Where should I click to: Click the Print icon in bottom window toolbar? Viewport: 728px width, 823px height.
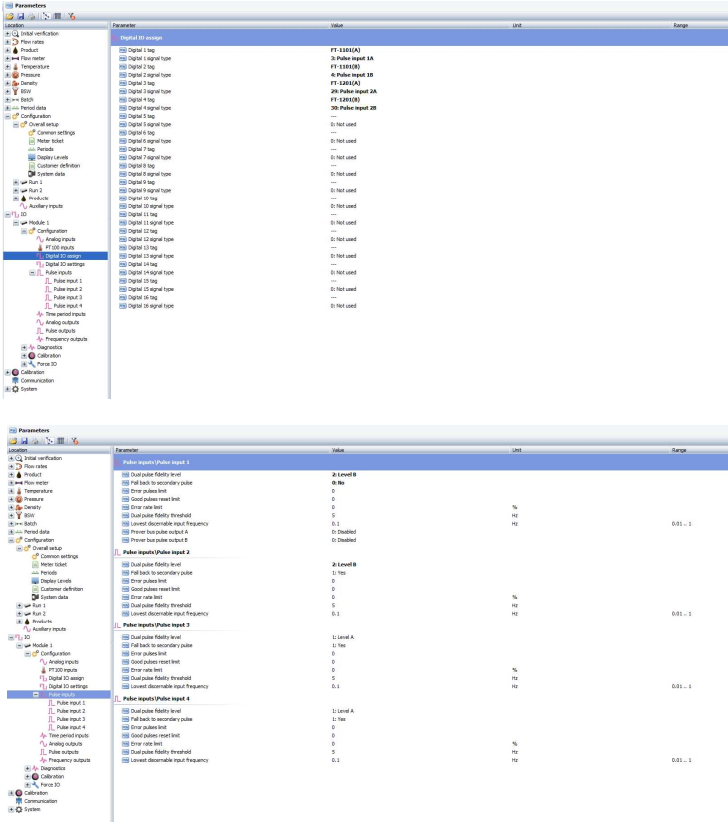tap(35, 441)
